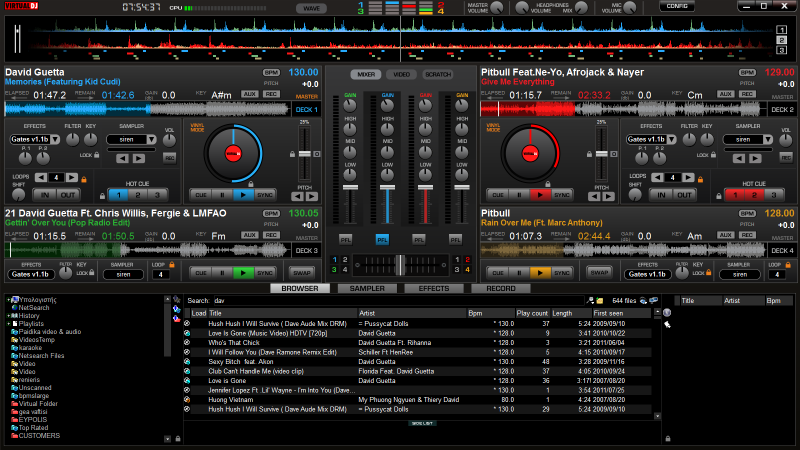Play Deck 3 with the green play button
Viewport: 800px width, 450px height.
tap(243, 273)
